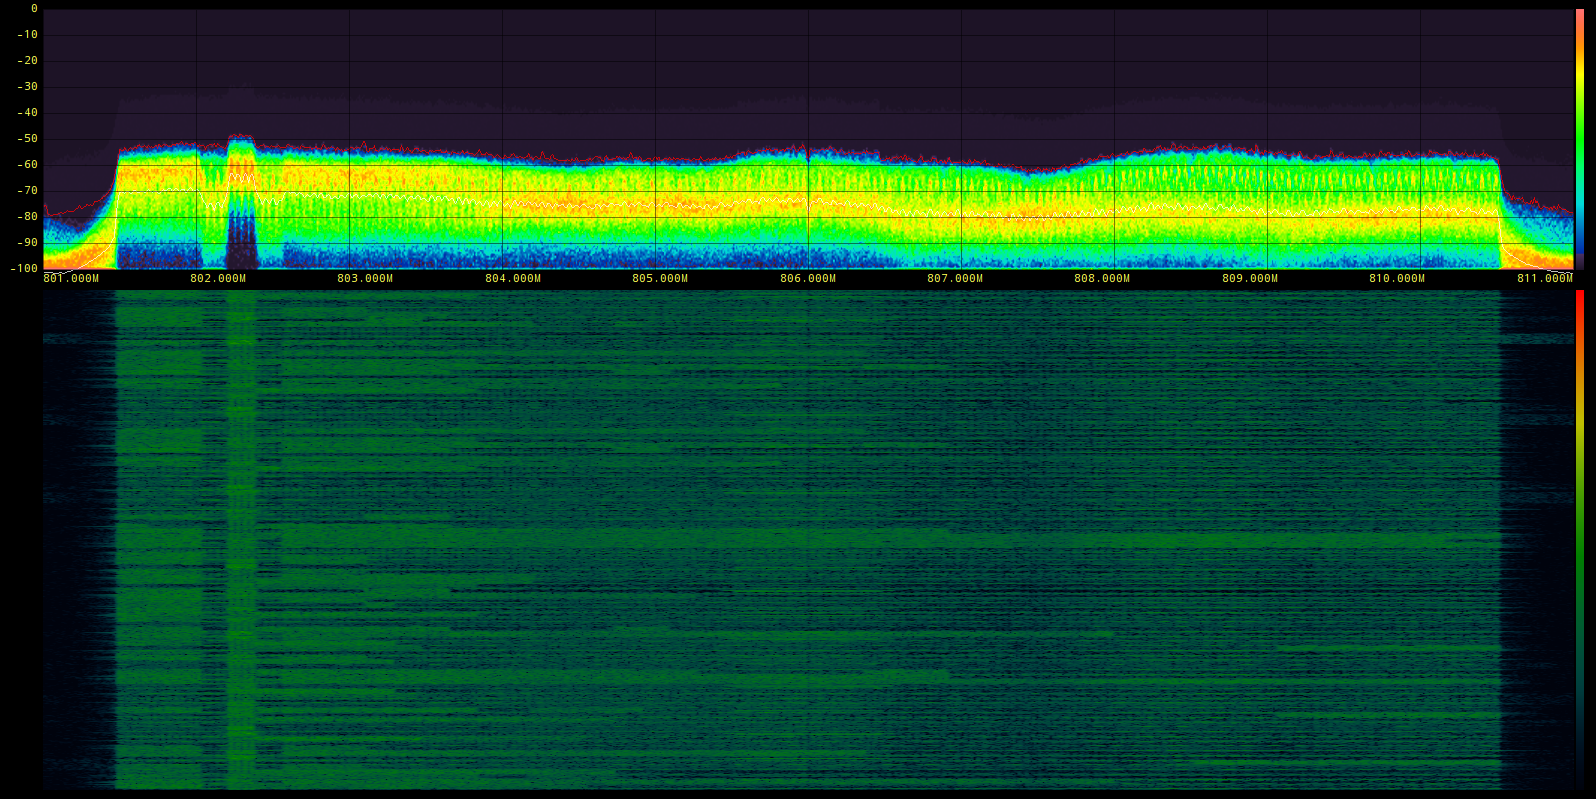1596x799 pixels.
Task: Click the bright vertical stripe in the waterfall
Action: point(241,540)
